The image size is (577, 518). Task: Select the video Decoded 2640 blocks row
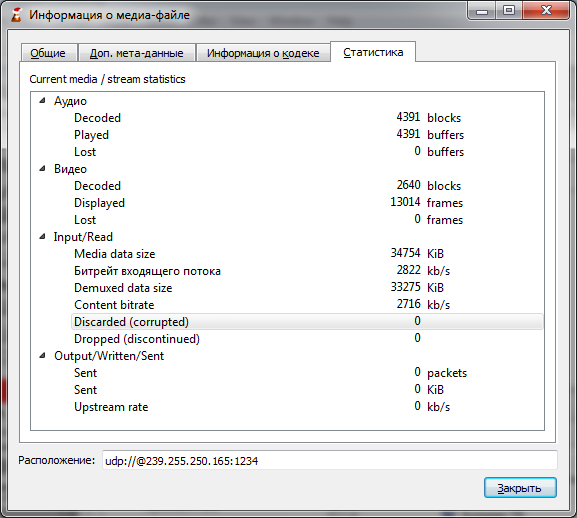pyautogui.click(x=307, y=186)
